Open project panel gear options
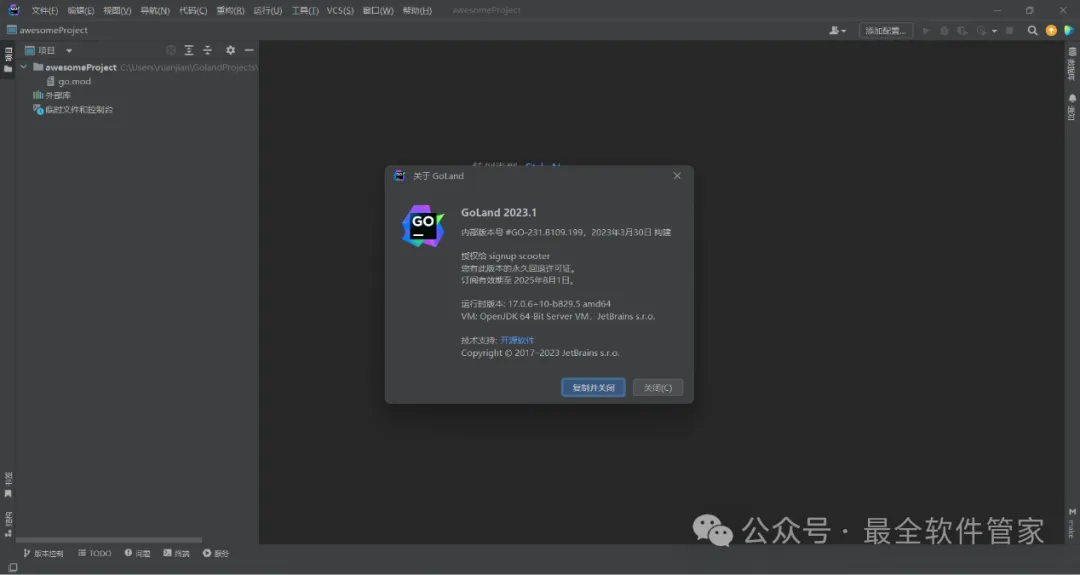 [x=231, y=50]
